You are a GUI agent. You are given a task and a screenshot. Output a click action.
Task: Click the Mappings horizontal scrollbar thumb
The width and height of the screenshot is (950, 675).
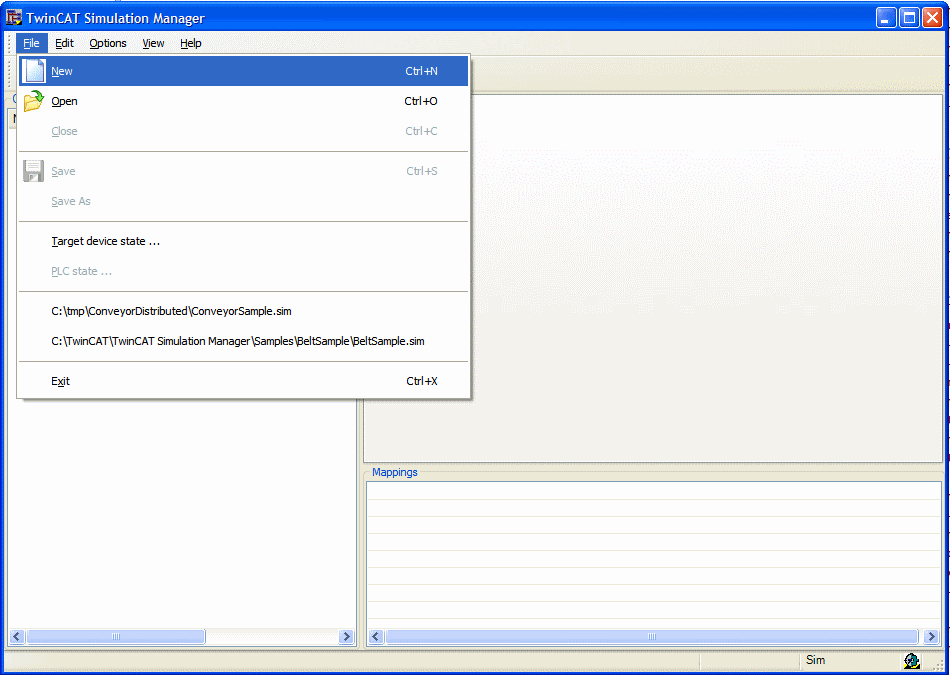click(x=652, y=636)
